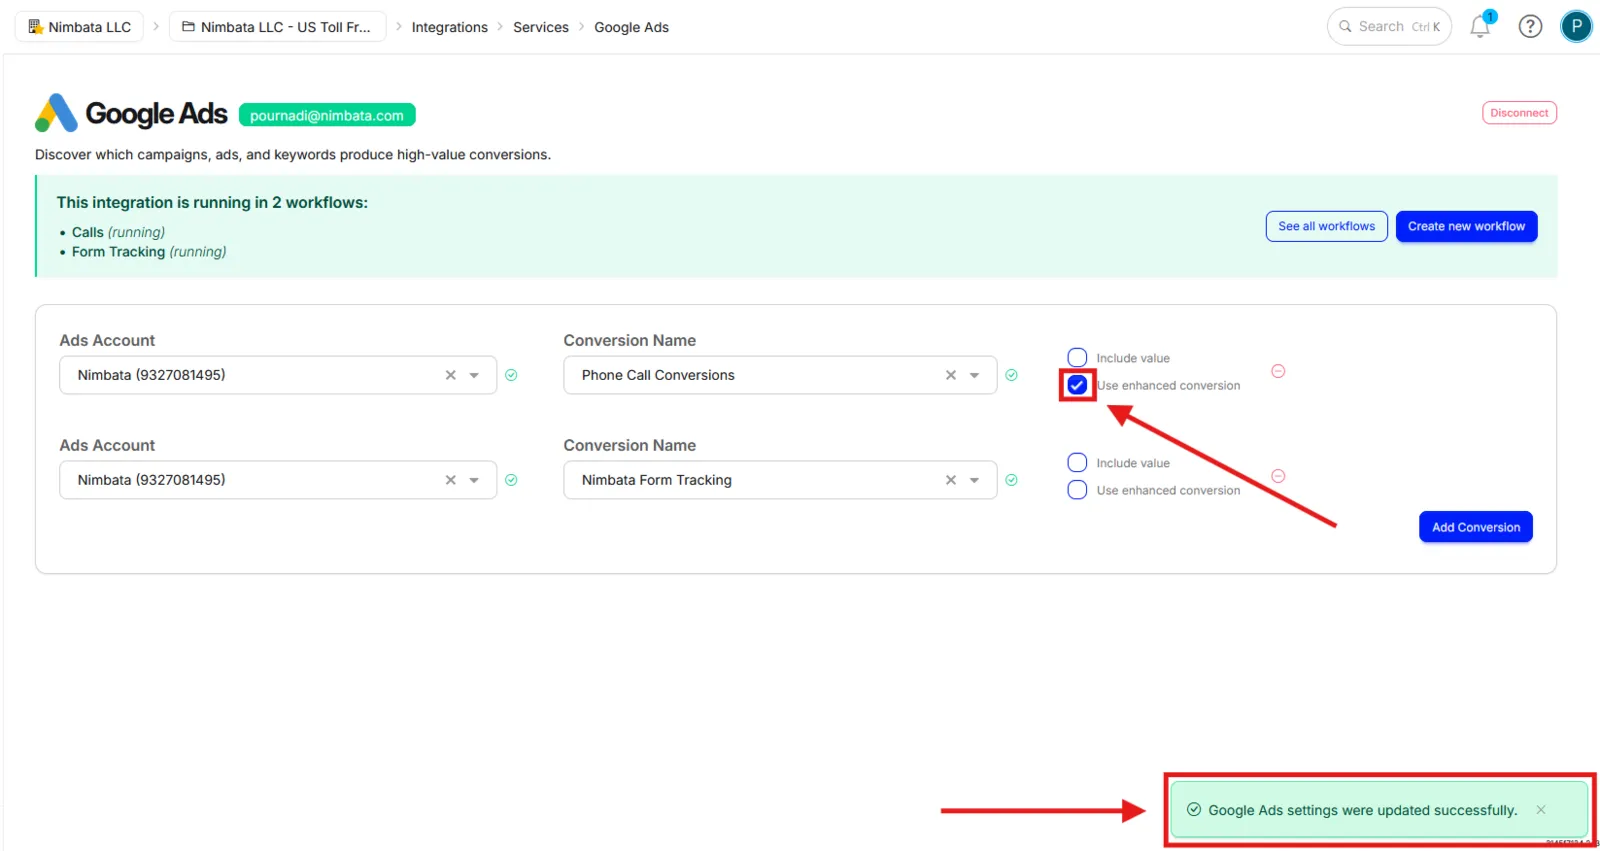Clear the second Ads Account selection
The height and width of the screenshot is (851, 1600).
click(x=451, y=480)
